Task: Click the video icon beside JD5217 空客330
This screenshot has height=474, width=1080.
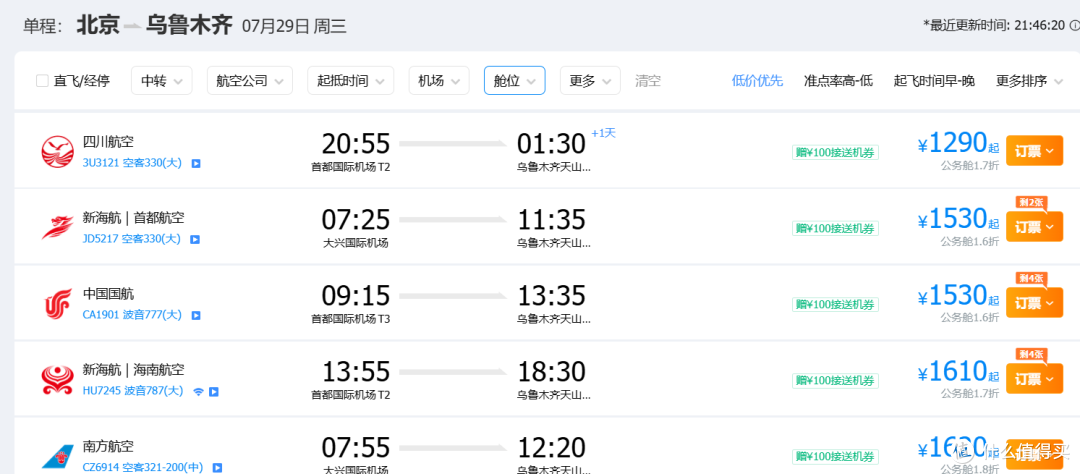Action: (x=196, y=240)
